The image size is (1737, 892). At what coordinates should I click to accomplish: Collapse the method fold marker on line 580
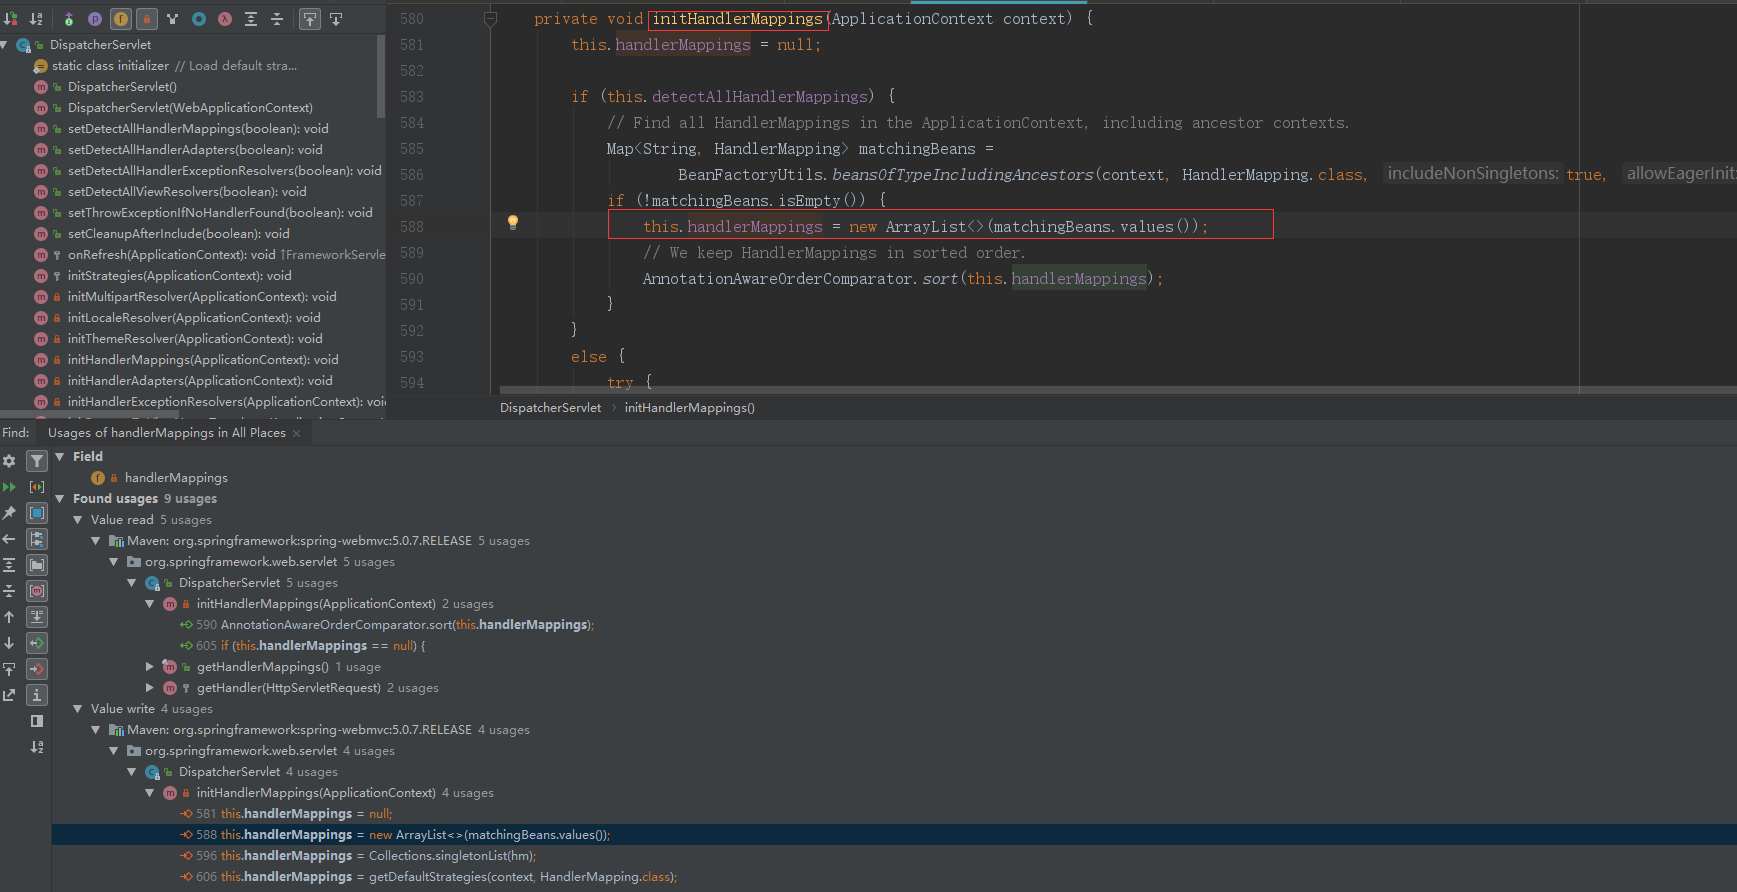click(x=490, y=19)
